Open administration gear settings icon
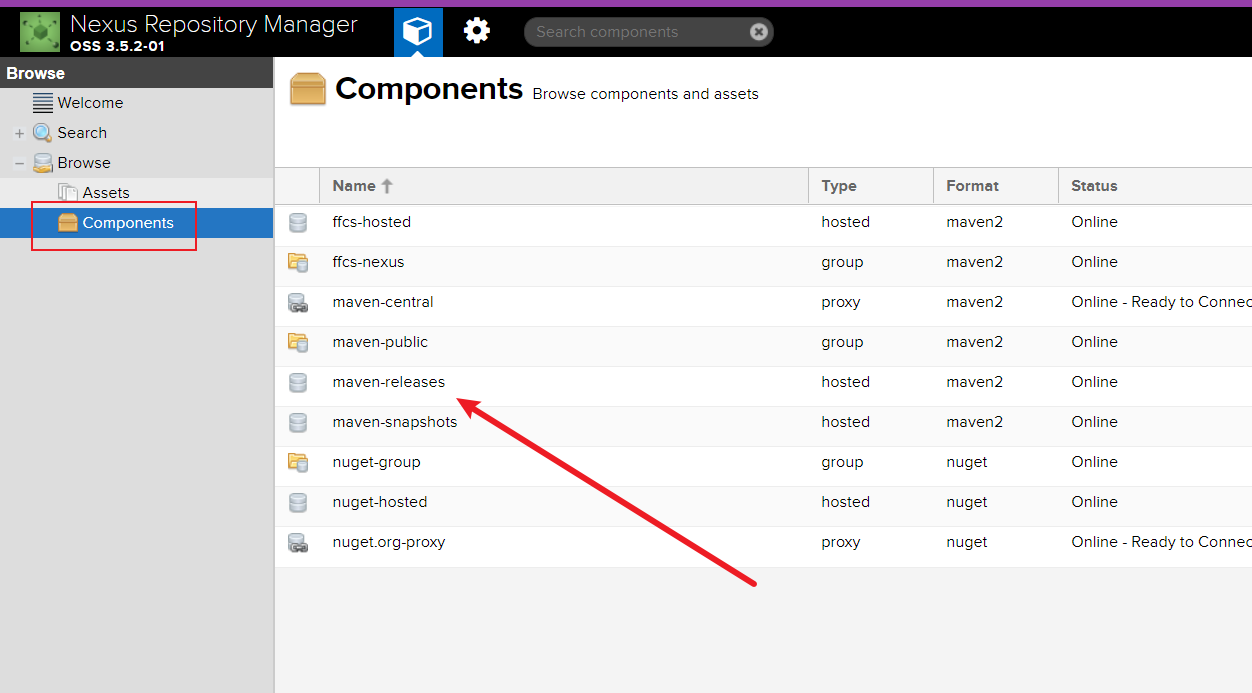 477,32
